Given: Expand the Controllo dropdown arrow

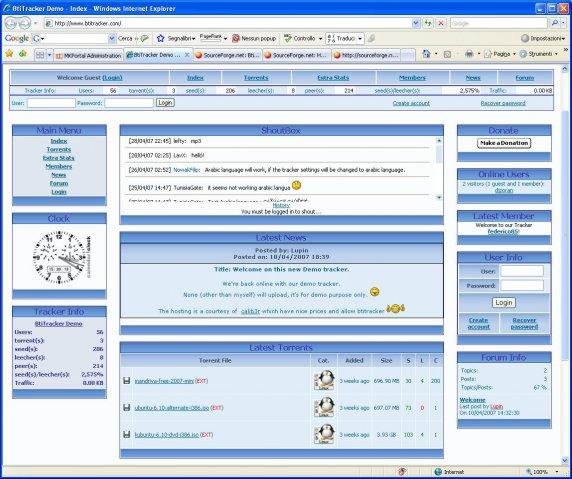Looking at the screenshot, I should 320,39.
